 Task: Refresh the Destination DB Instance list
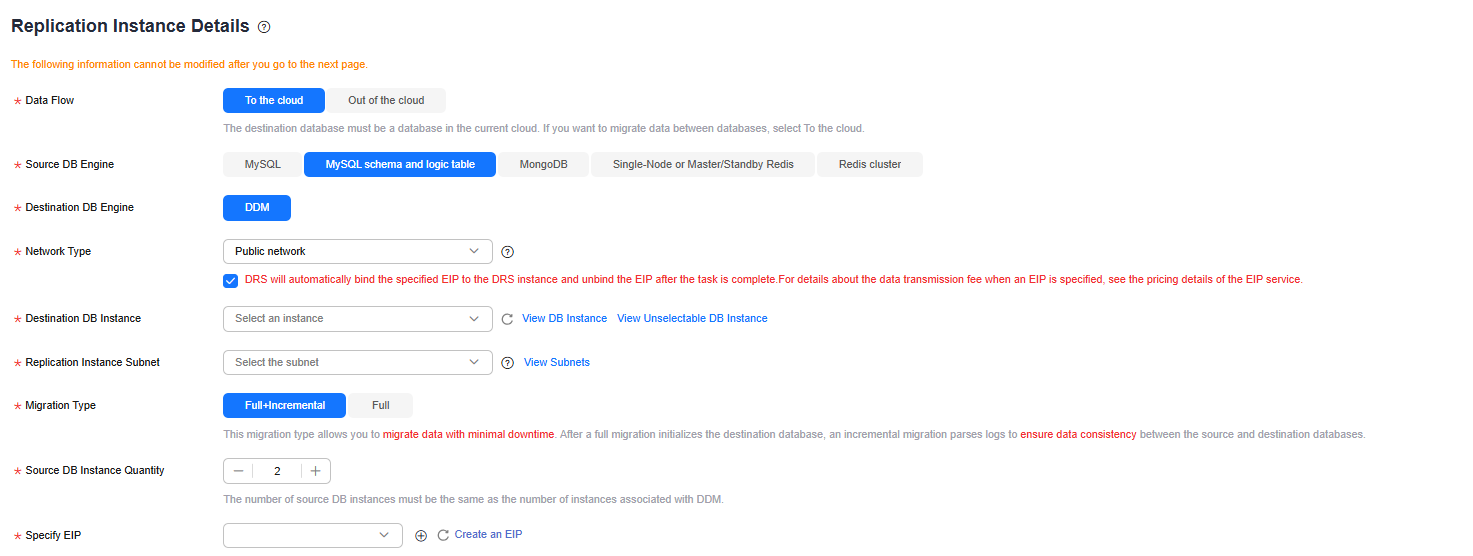[507, 319]
